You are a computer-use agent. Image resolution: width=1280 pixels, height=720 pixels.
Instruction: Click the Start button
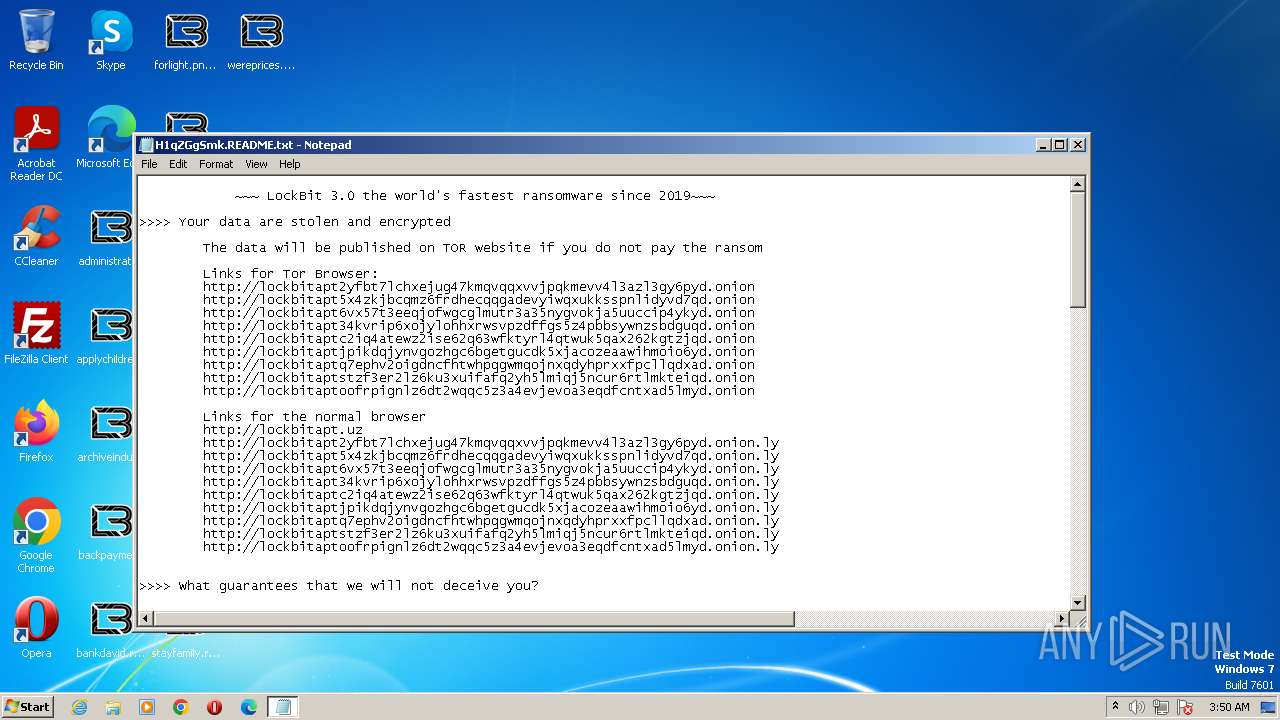(28, 706)
